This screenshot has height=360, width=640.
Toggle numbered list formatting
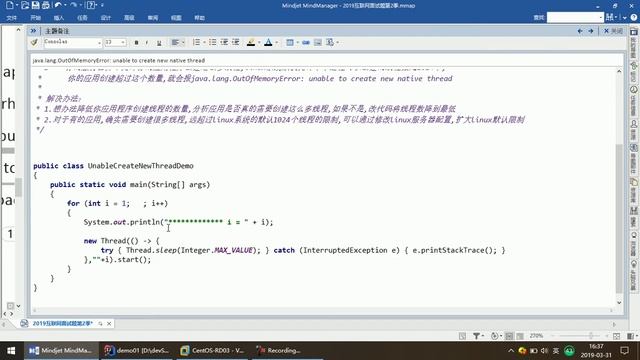(196, 42)
